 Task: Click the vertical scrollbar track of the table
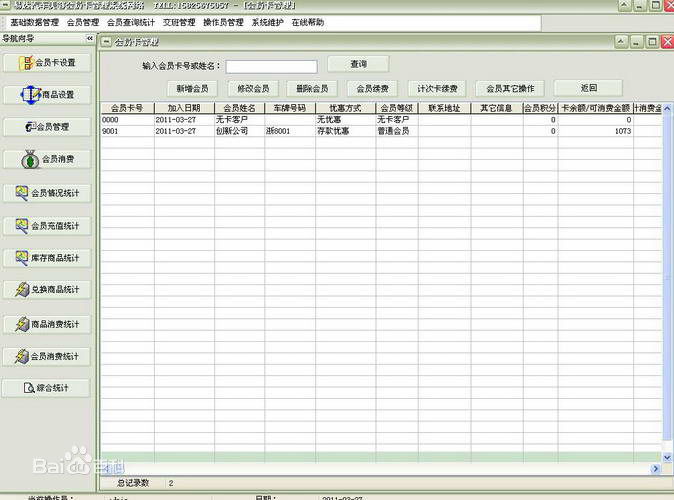click(x=667, y=284)
